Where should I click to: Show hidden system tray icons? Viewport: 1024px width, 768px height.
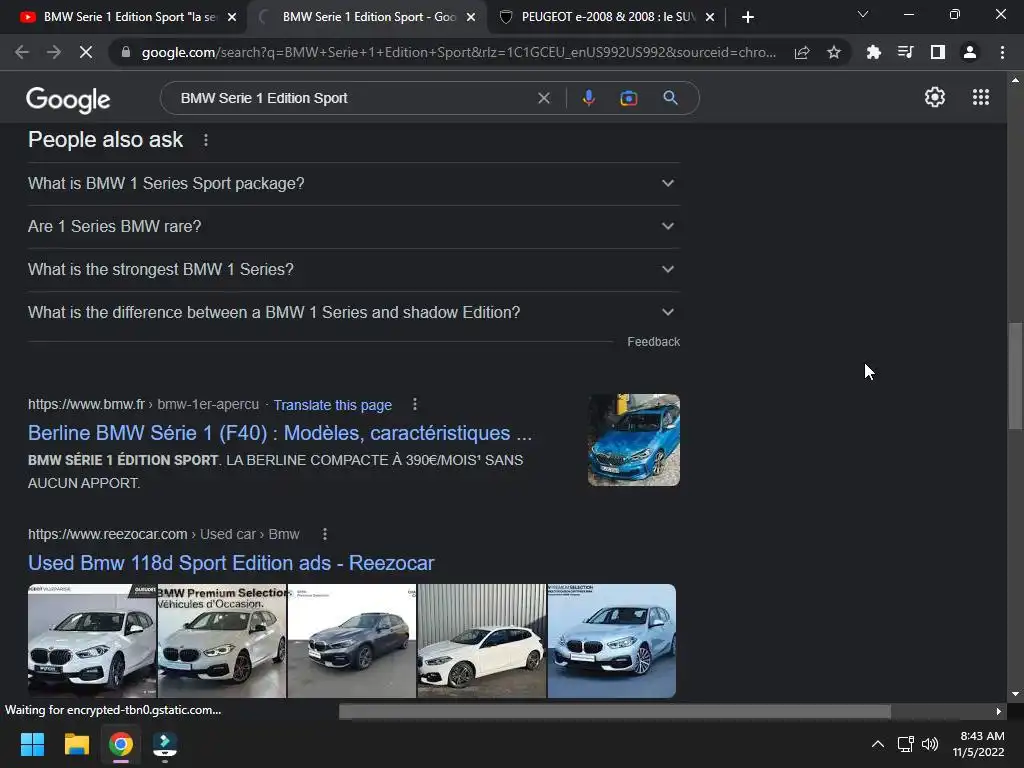point(878,744)
